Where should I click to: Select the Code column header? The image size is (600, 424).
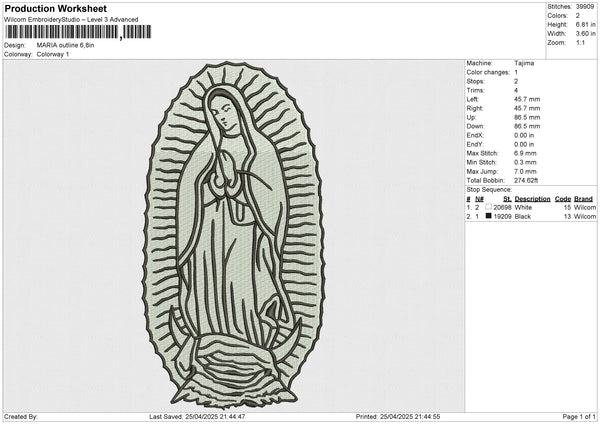pos(563,198)
